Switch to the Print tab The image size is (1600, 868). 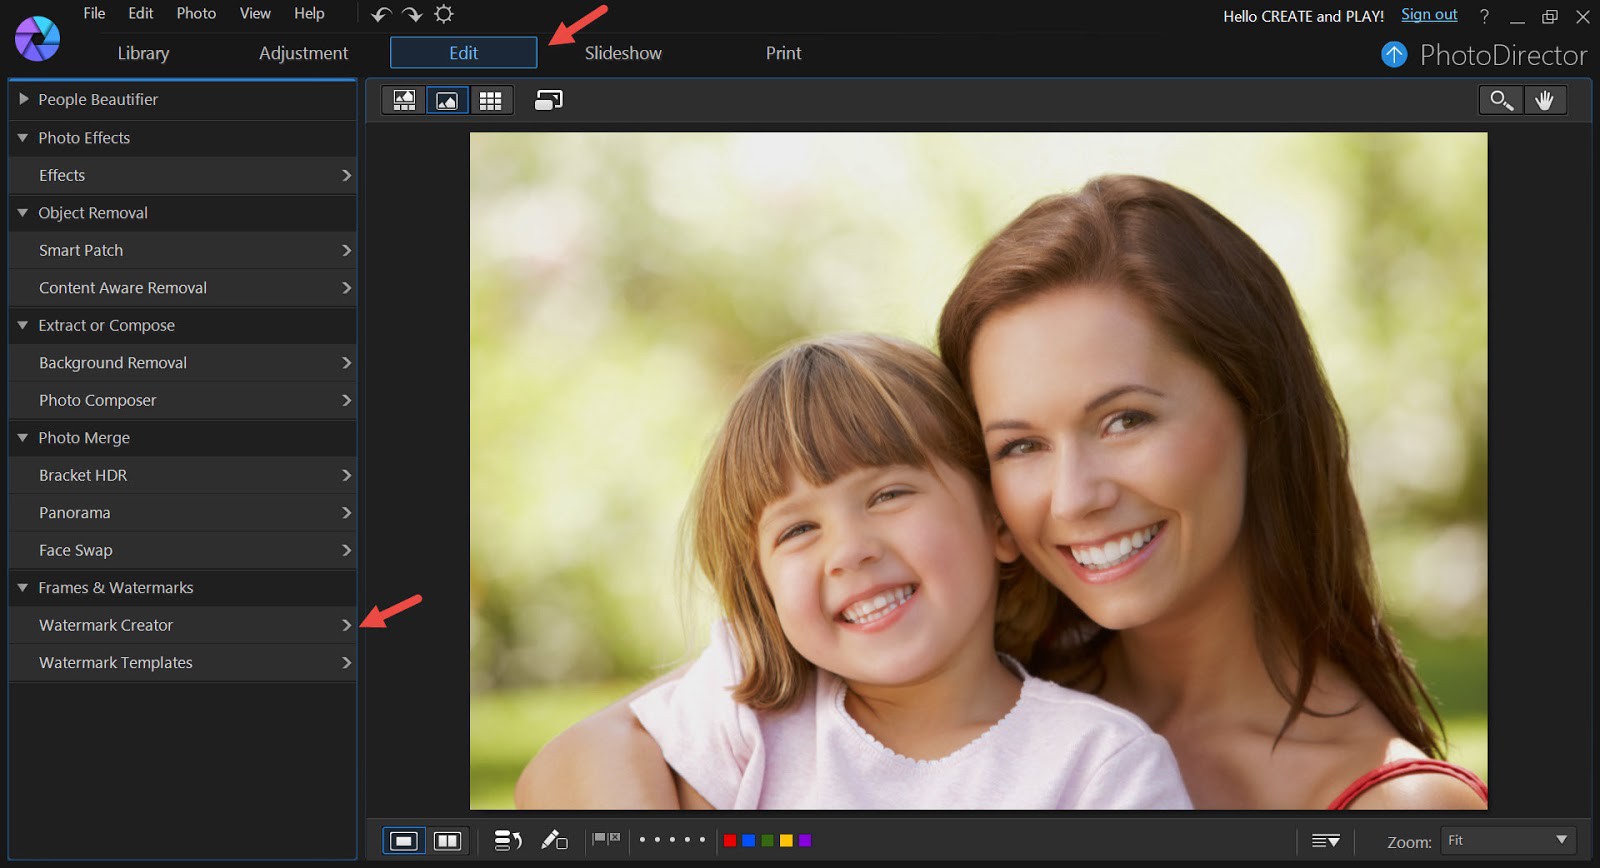click(783, 53)
